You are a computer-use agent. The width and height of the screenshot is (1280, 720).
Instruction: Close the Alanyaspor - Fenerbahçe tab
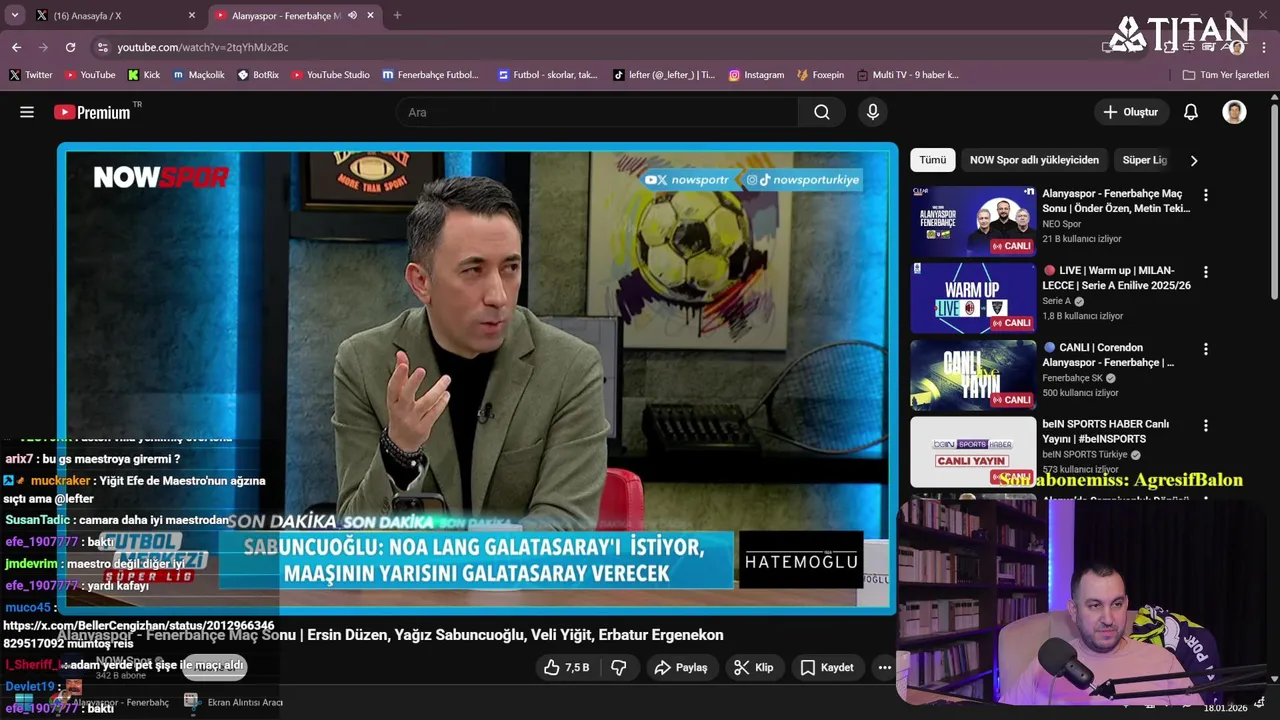(x=370, y=15)
